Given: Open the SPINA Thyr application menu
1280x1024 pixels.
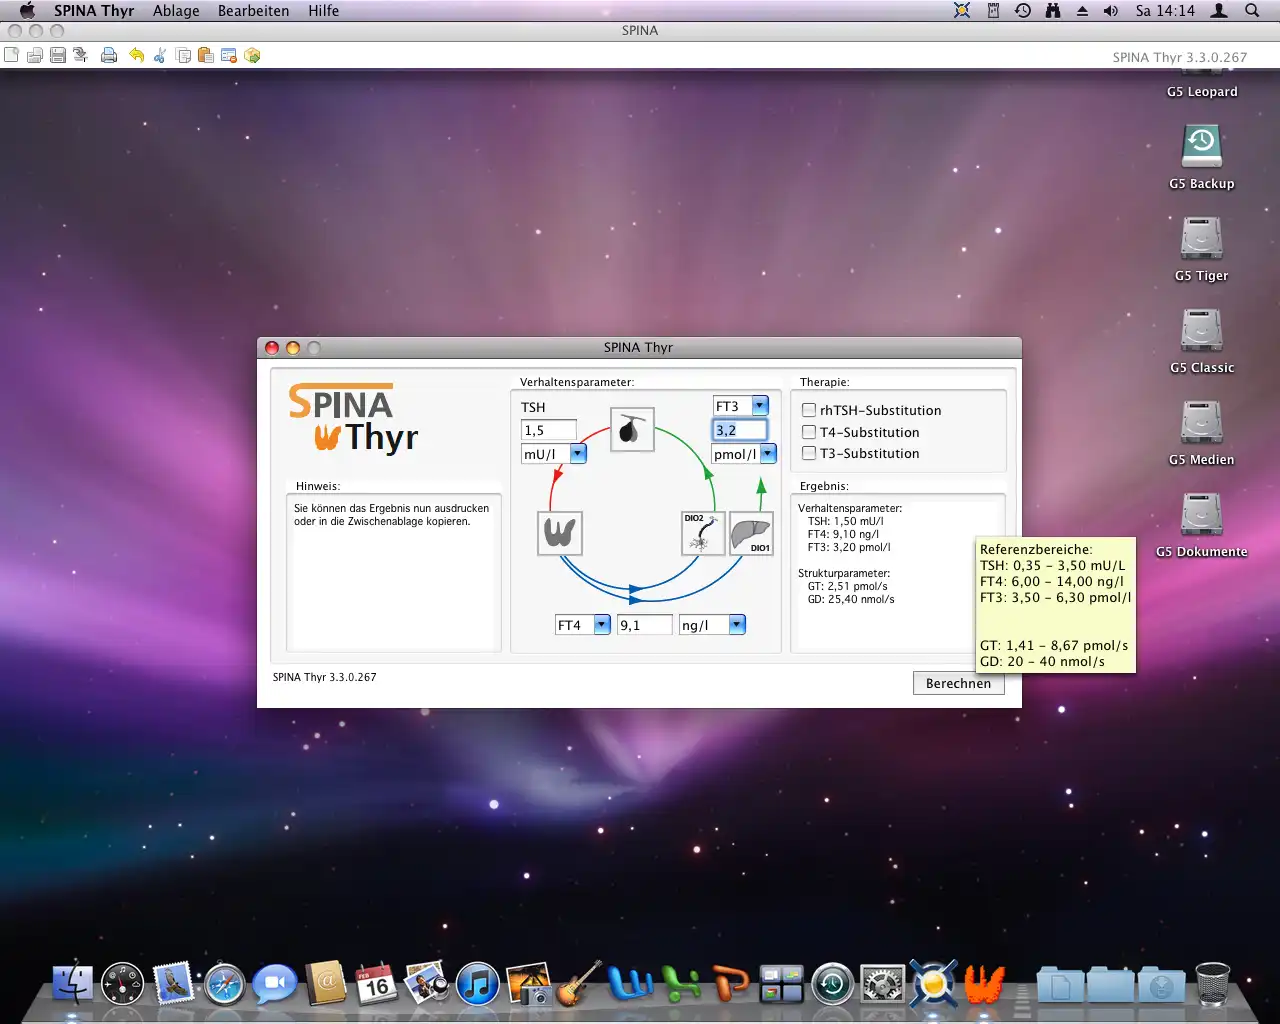Looking at the screenshot, I should [94, 11].
